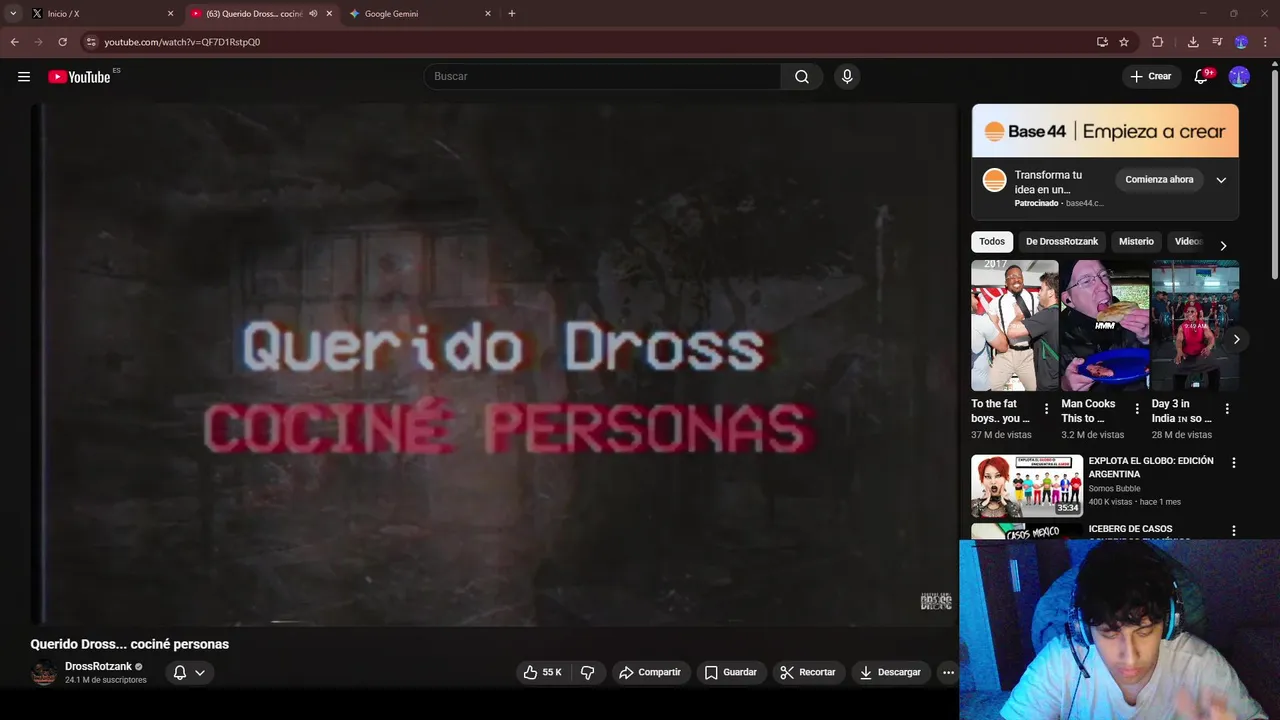Open media control icon in toolbar
The height and width of the screenshot is (720, 1280).
(x=1217, y=42)
